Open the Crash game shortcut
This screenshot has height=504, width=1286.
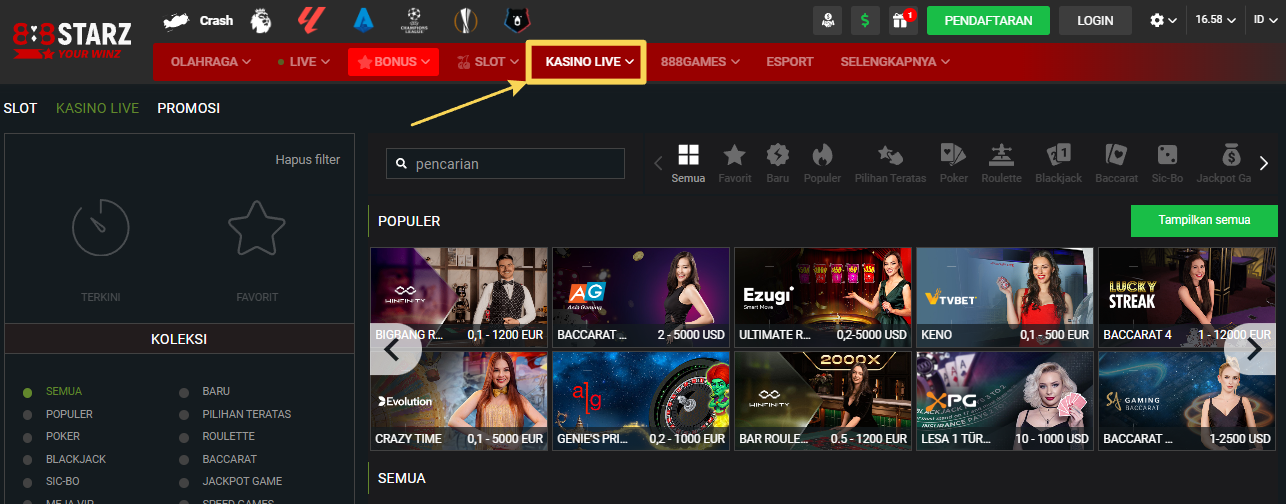coord(197,20)
